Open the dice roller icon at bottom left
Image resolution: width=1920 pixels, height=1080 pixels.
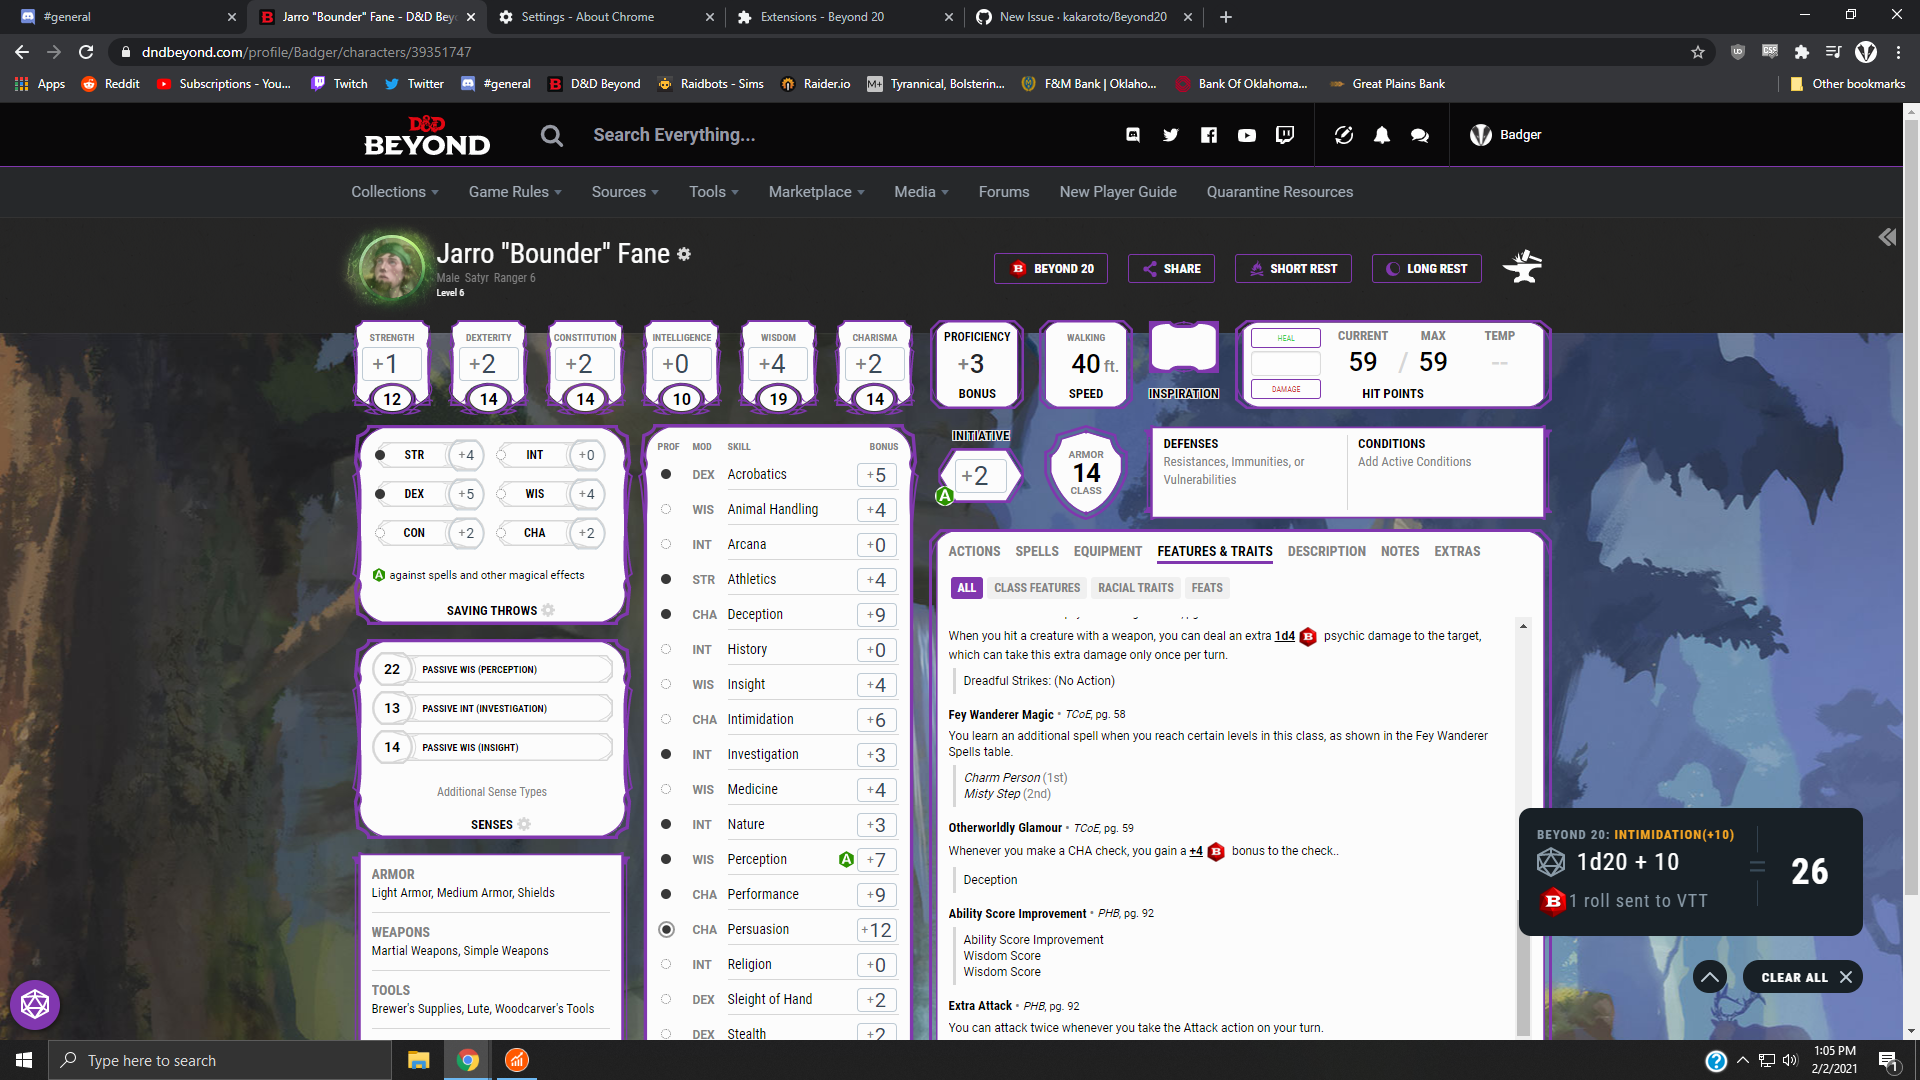[35, 1004]
